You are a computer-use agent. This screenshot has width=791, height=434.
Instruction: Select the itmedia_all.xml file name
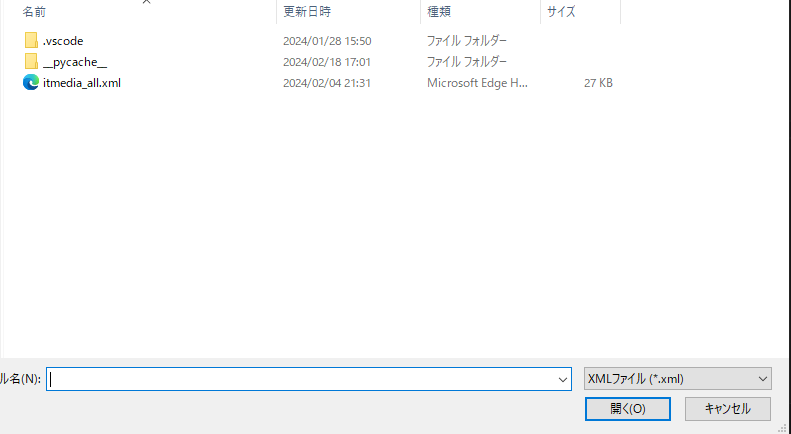tap(82, 83)
